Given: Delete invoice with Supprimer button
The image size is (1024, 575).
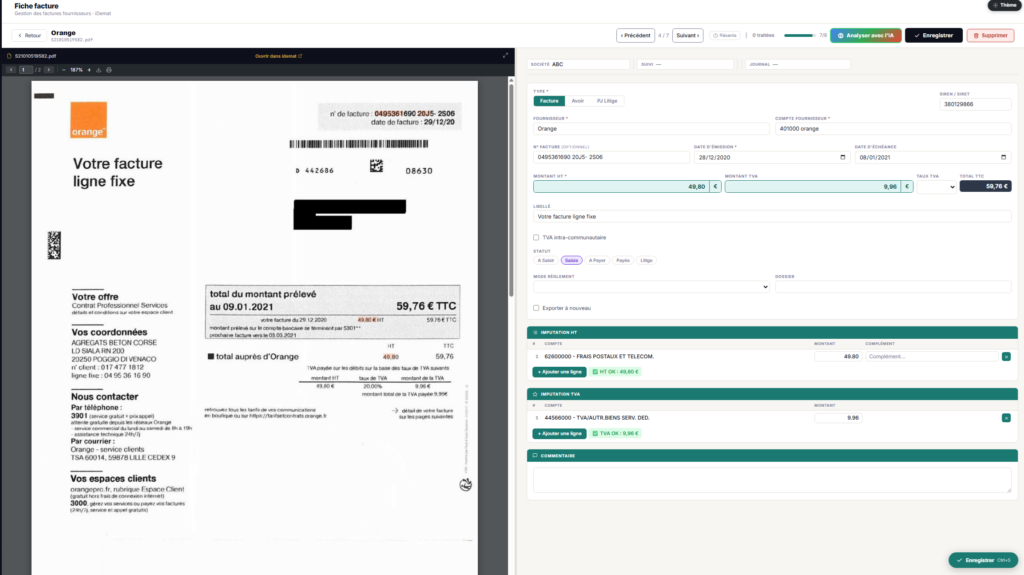Looking at the screenshot, I should tap(990, 35).
